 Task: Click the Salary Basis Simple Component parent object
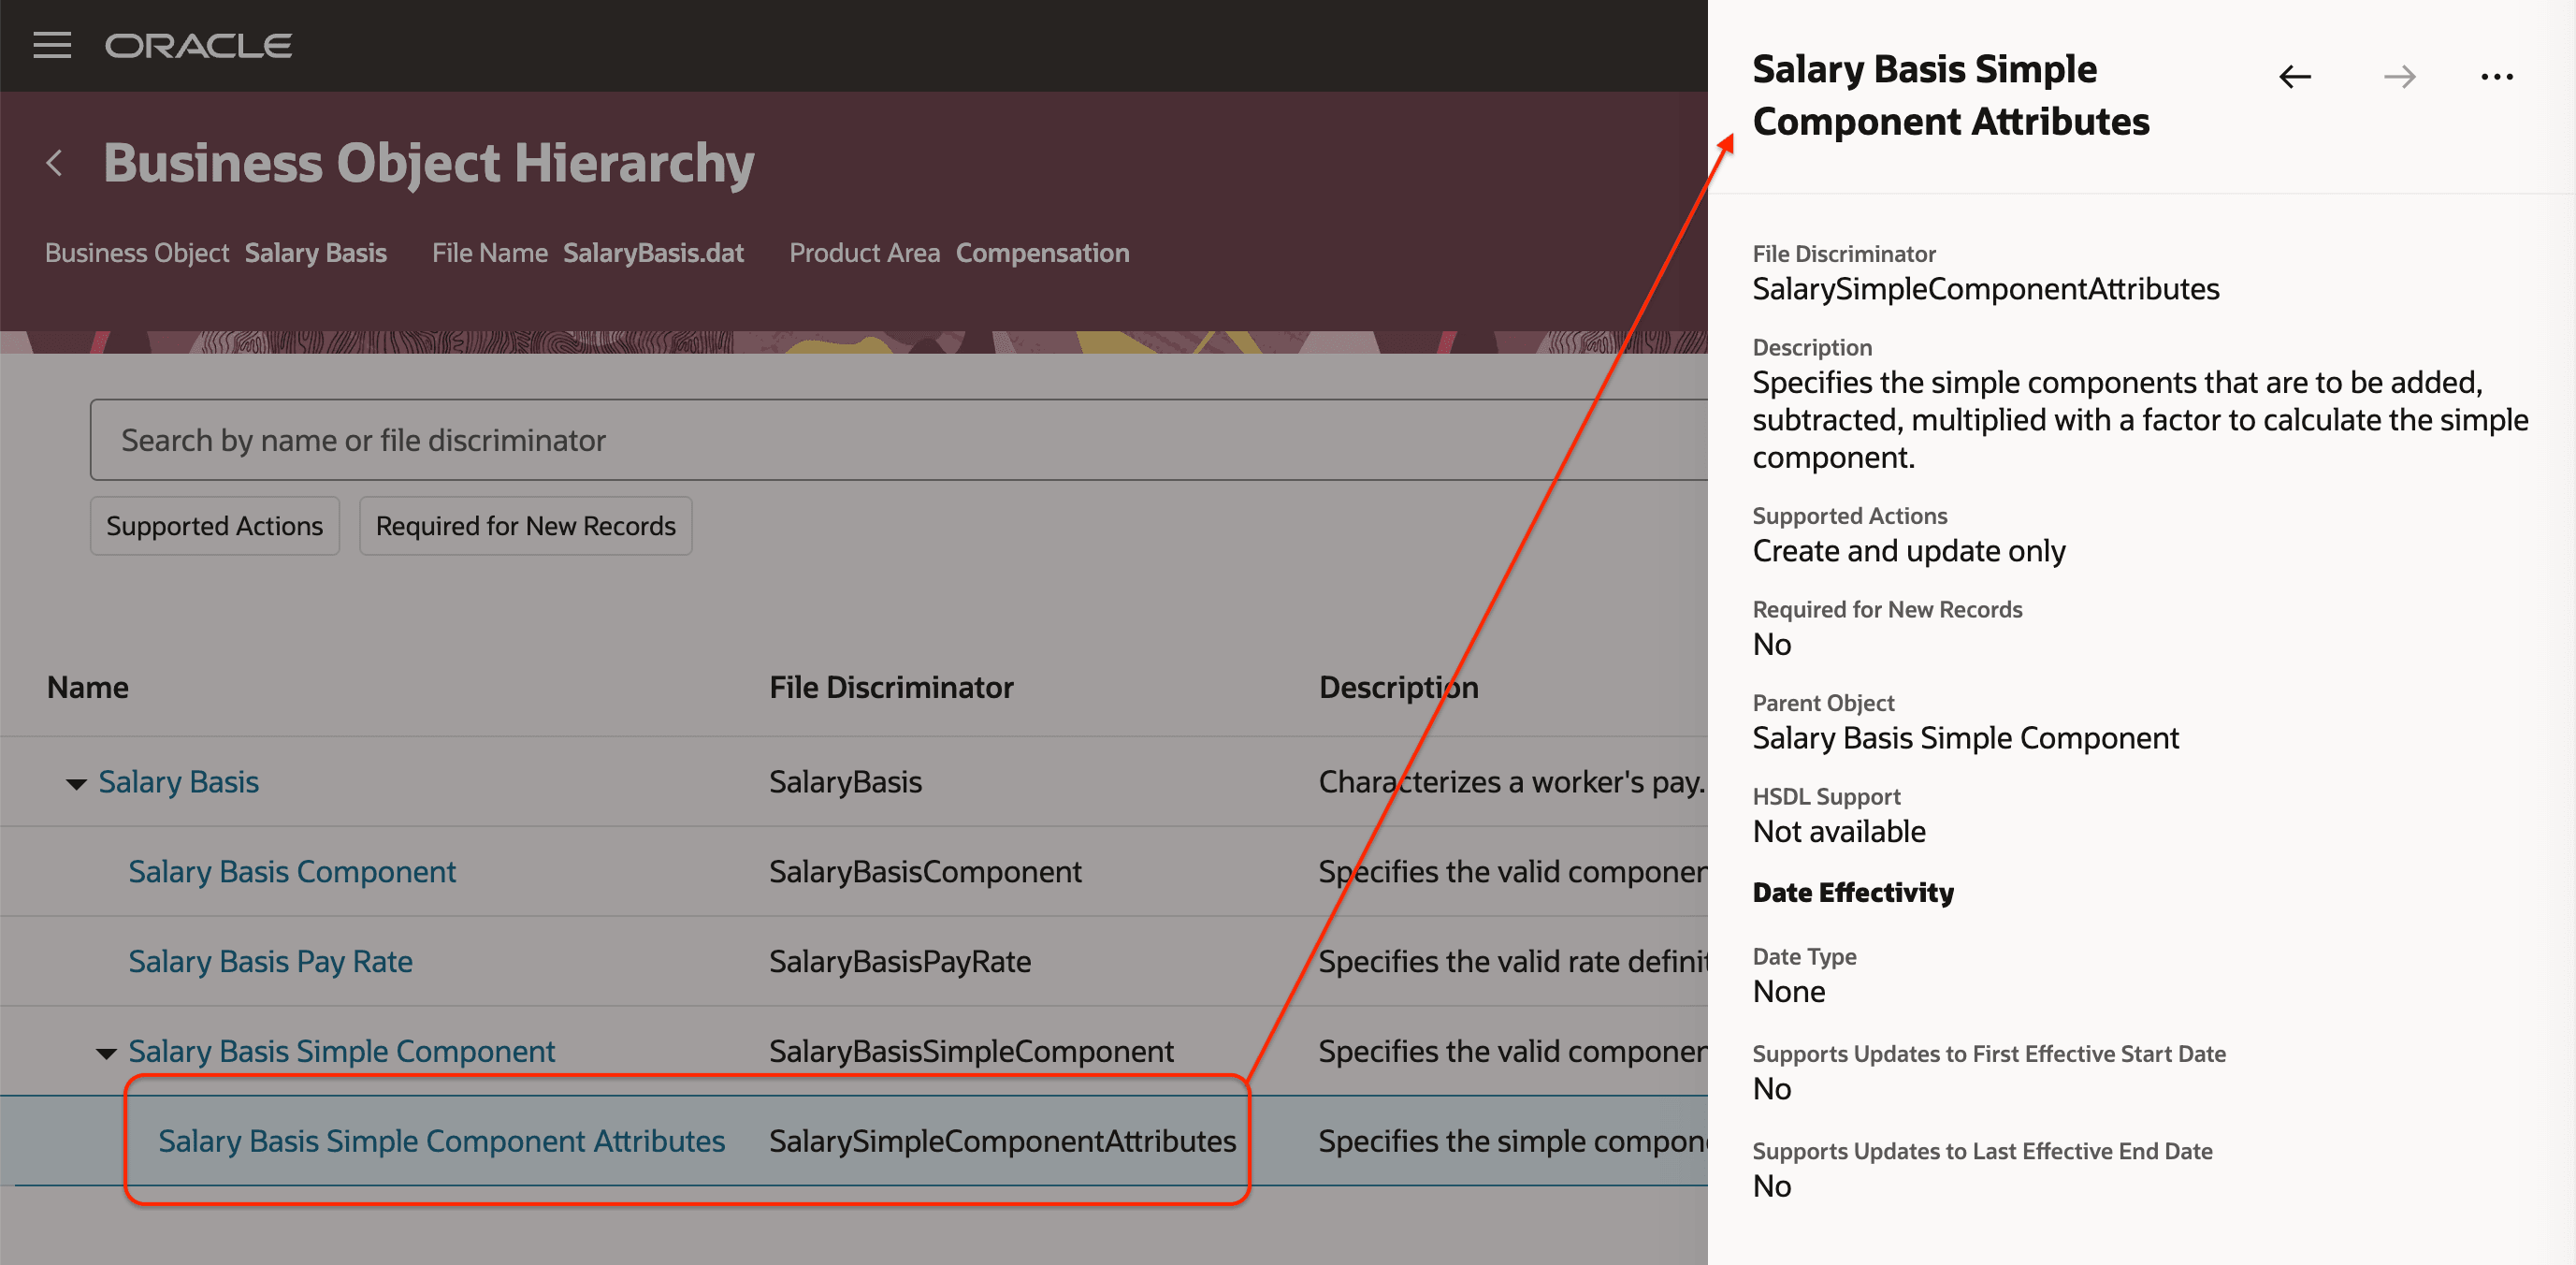pyautogui.click(x=341, y=1051)
